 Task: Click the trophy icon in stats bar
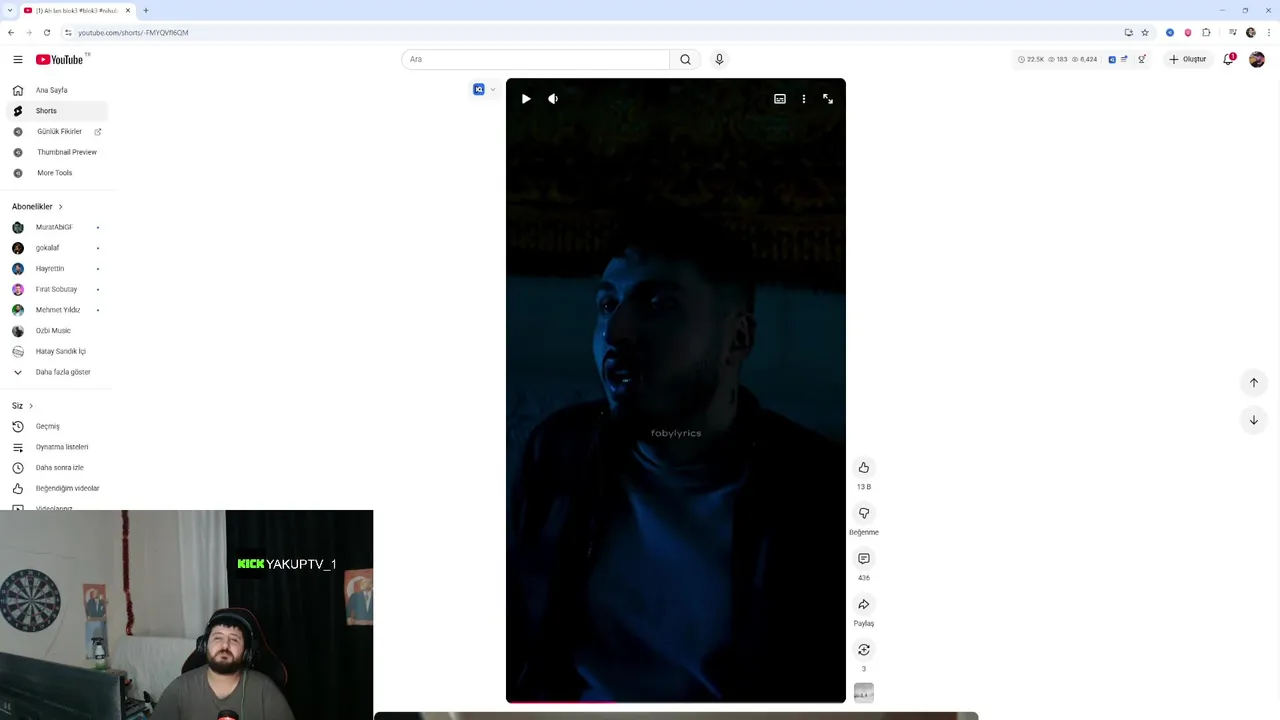click(1142, 59)
